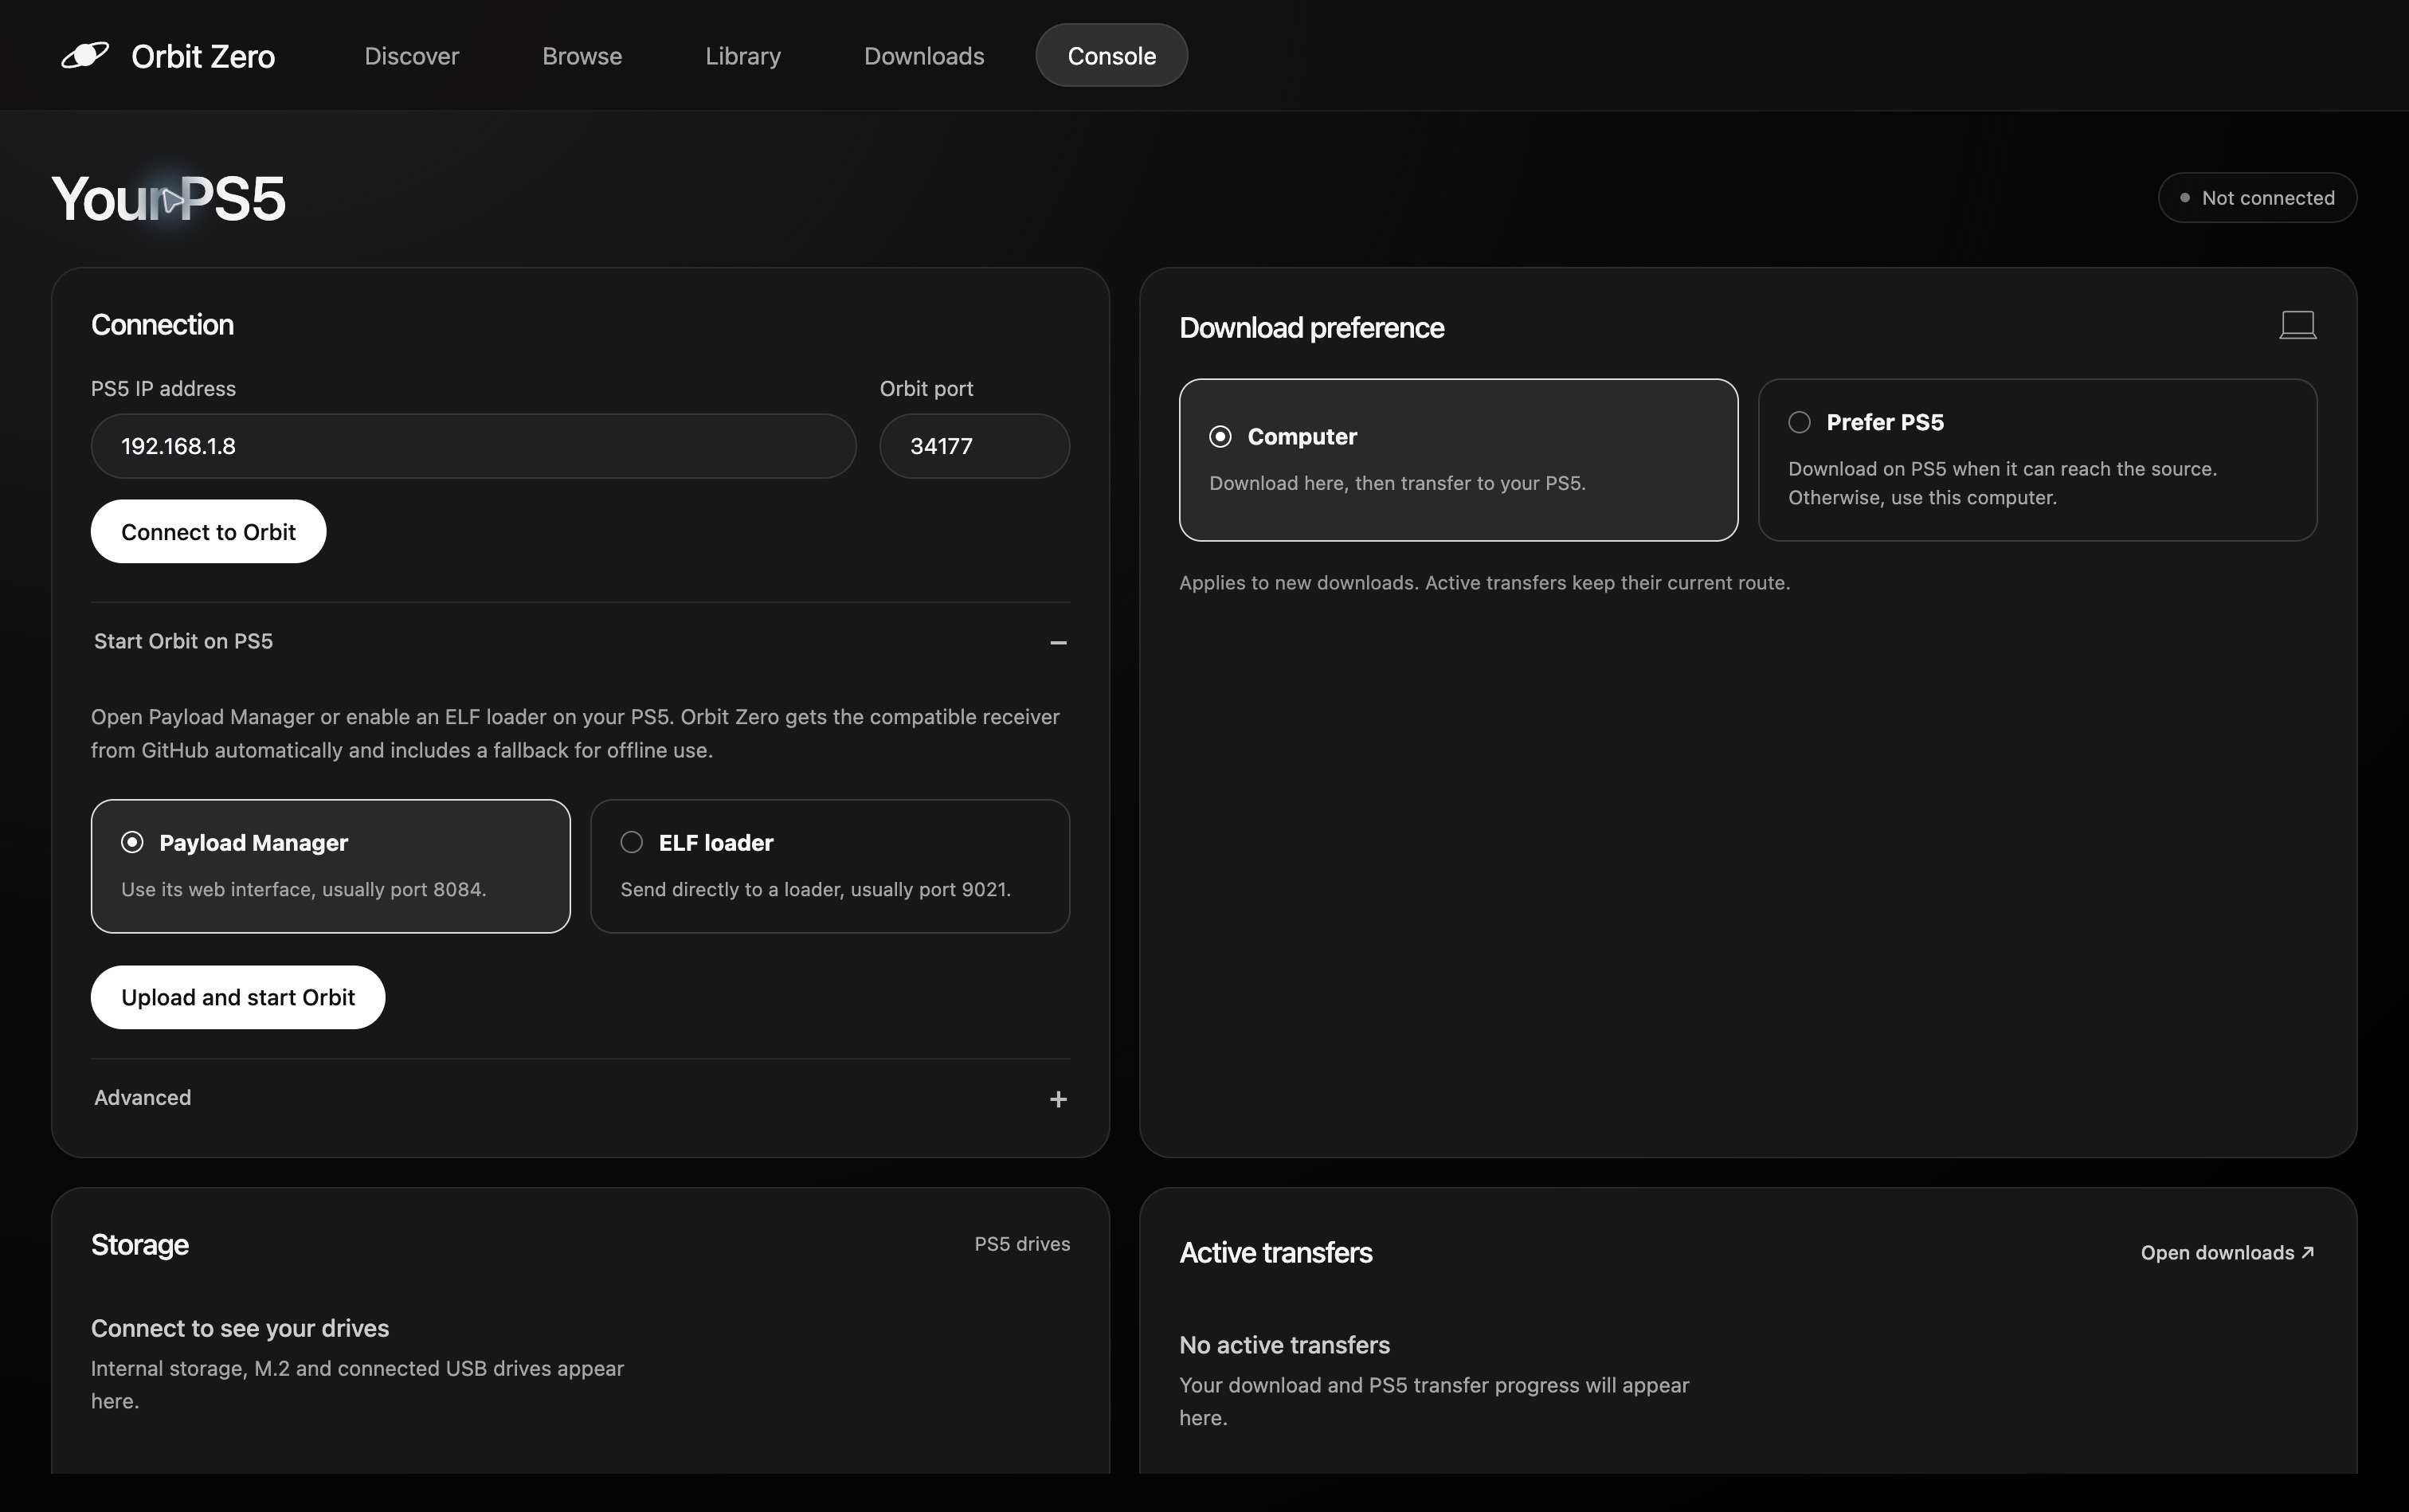Click the Your PS5 page heading

168,198
